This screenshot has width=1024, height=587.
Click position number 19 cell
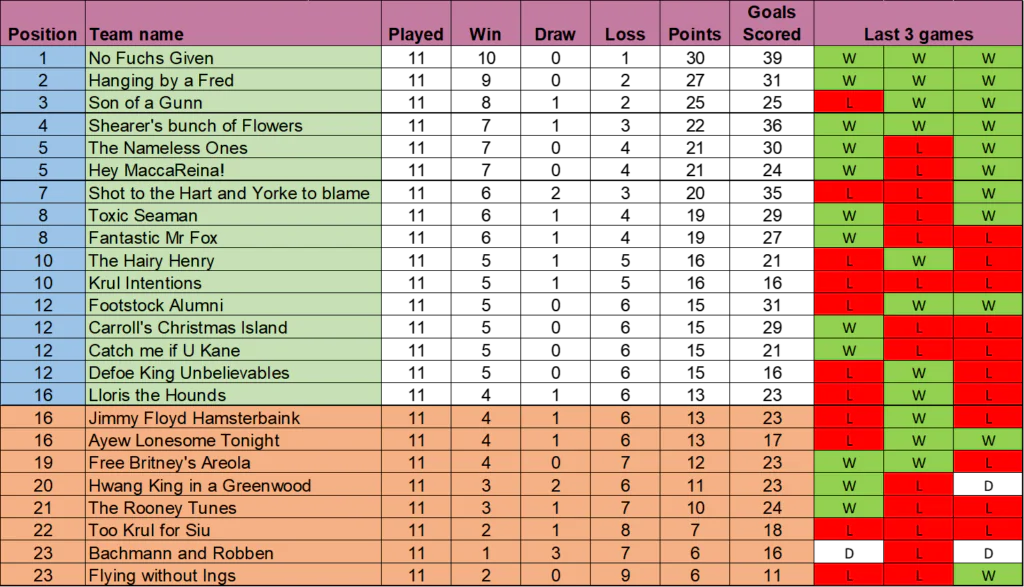(x=42, y=463)
